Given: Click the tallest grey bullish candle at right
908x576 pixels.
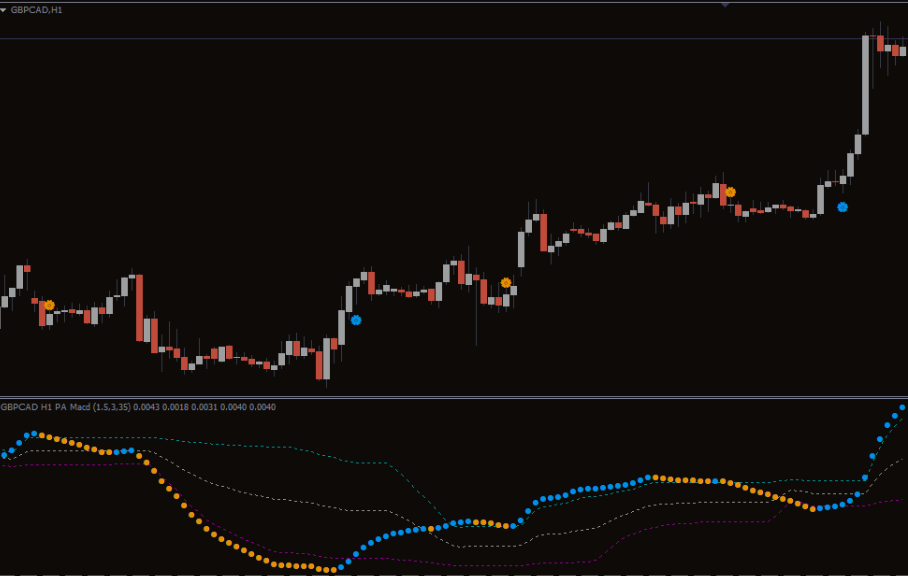Looking at the screenshot, I should coord(866,85).
